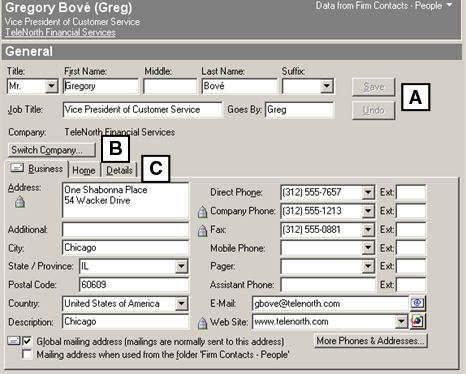Viewport: 466px width, 374px height.
Task: Open the Web Site dropdown arrow
Action: pyautogui.click(x=401, y=321)
